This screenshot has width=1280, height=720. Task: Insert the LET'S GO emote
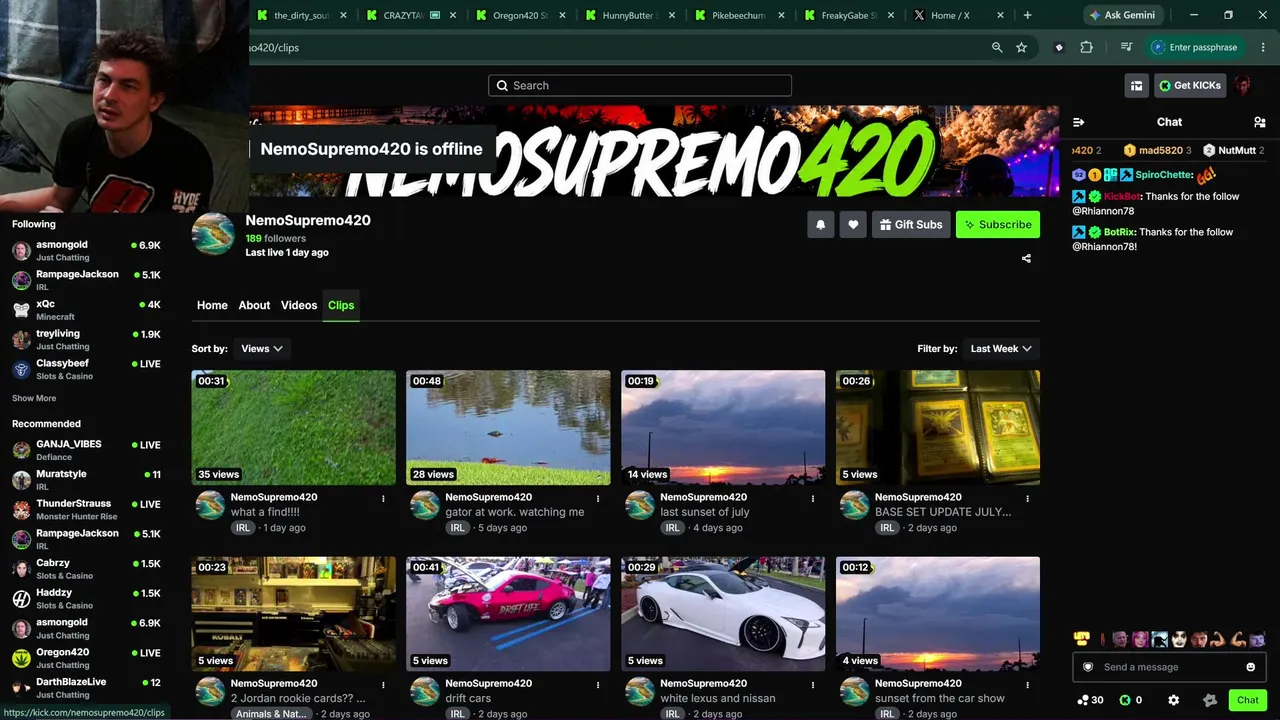1081,639
